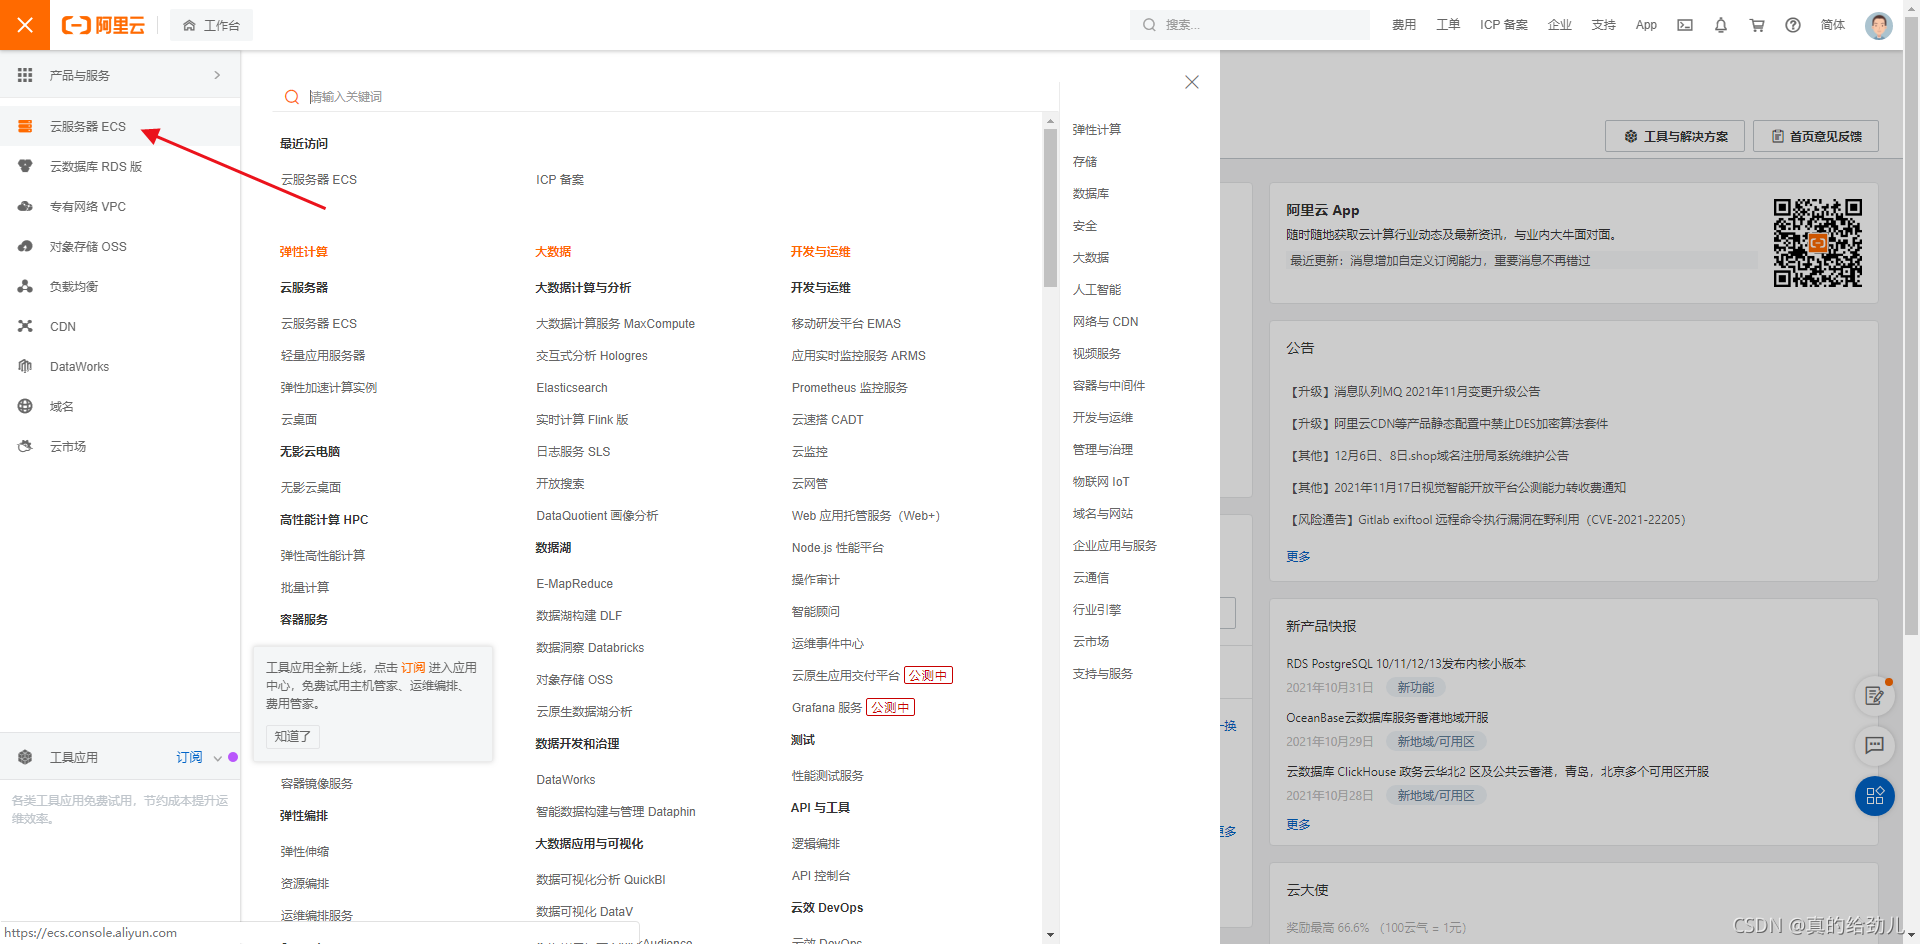1920x944 pixels.
Task: Close the products panel with X
Action: coord(1192,82)
